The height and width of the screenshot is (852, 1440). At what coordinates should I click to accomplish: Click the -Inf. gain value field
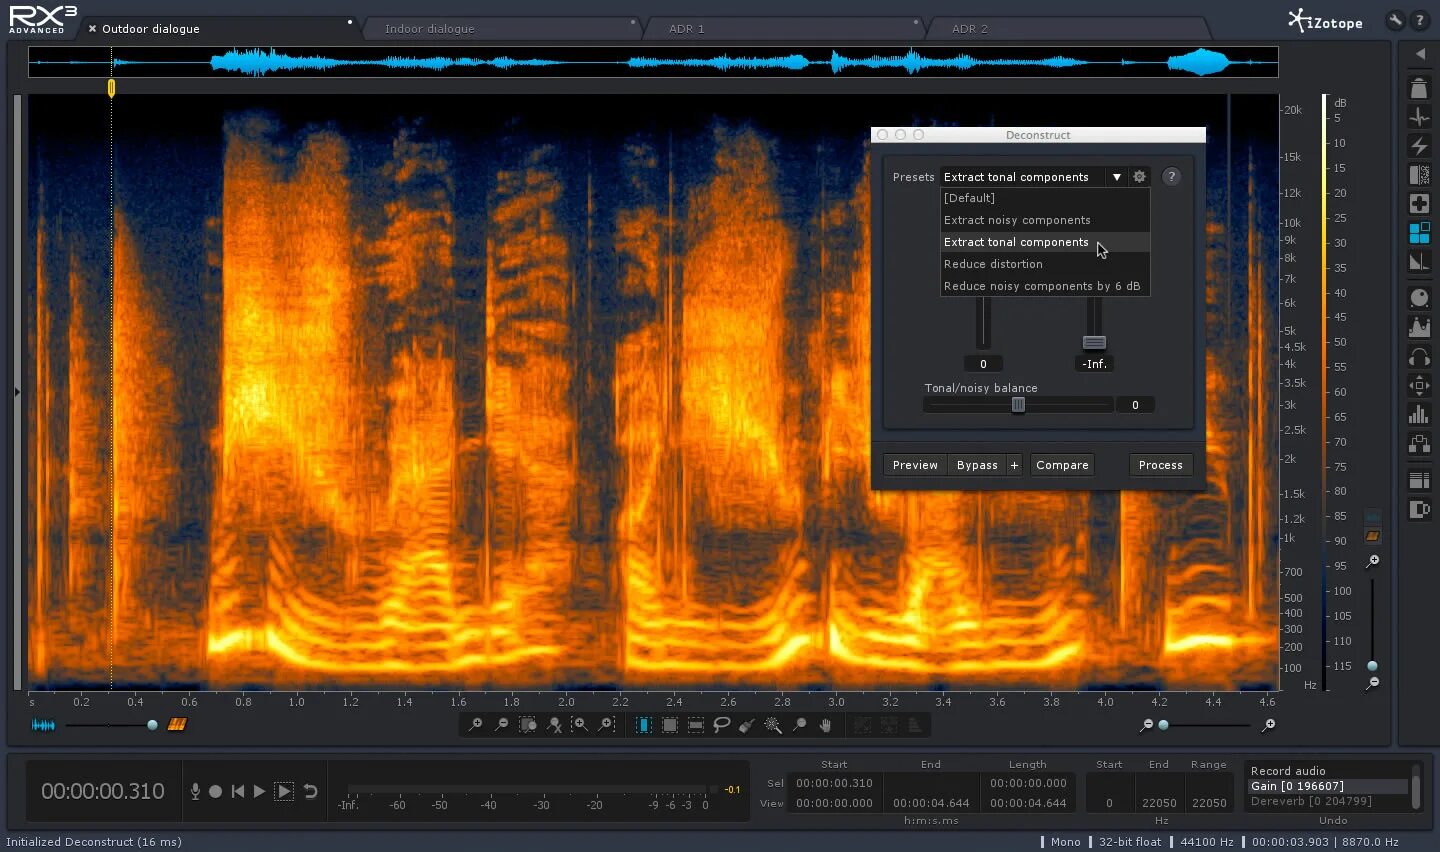coord(1094,364)
